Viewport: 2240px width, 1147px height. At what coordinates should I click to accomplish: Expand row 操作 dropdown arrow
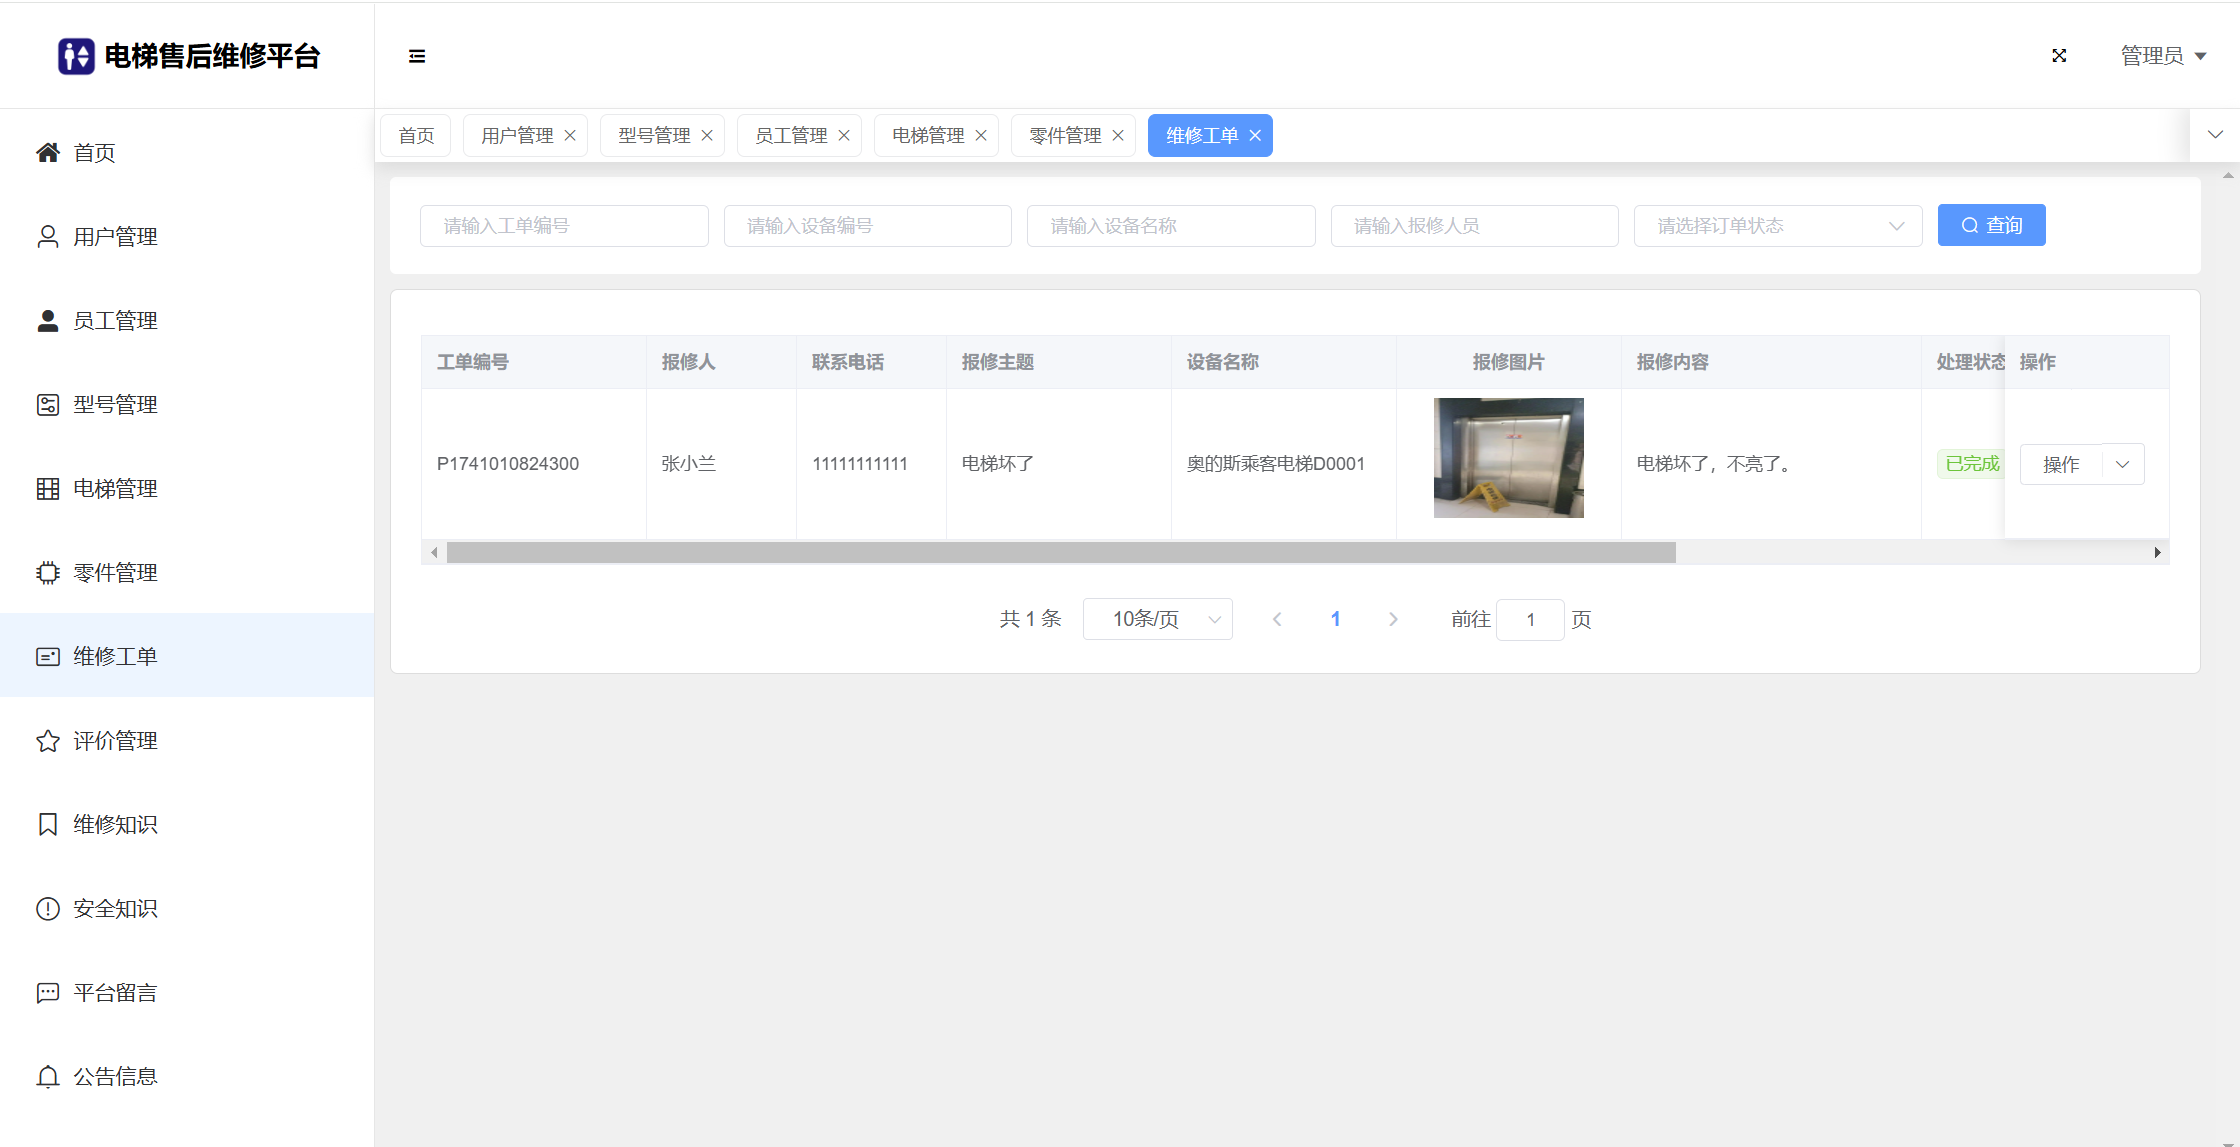(2123, 464)
